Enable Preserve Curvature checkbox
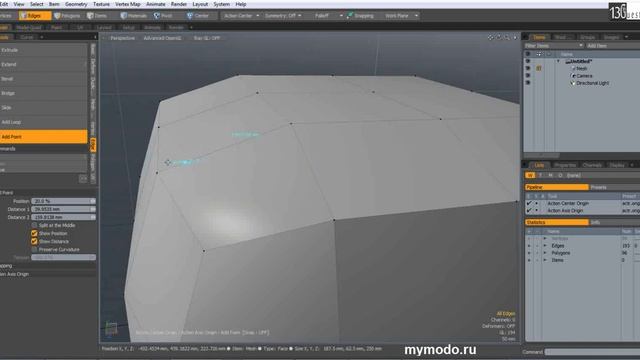This screenshot has height=360, width=640. (34, 249)
